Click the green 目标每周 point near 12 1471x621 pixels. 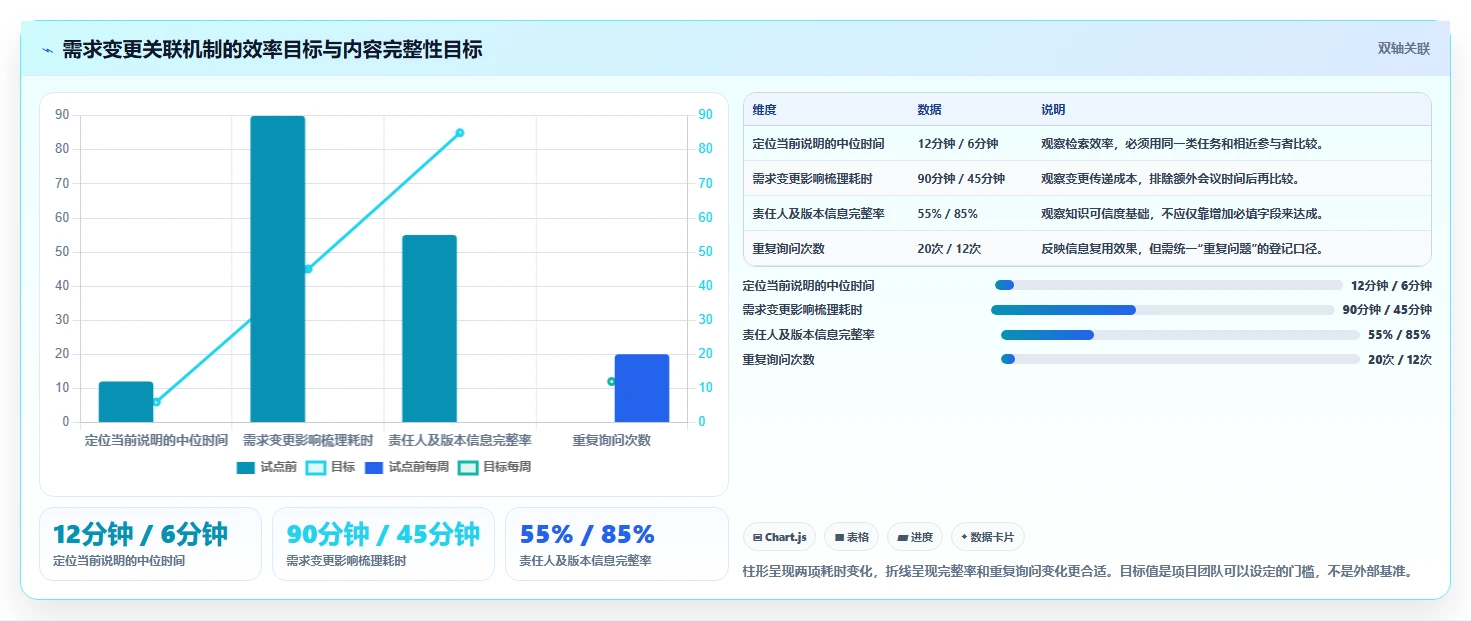pyautogui.click(x=612, y=381)
